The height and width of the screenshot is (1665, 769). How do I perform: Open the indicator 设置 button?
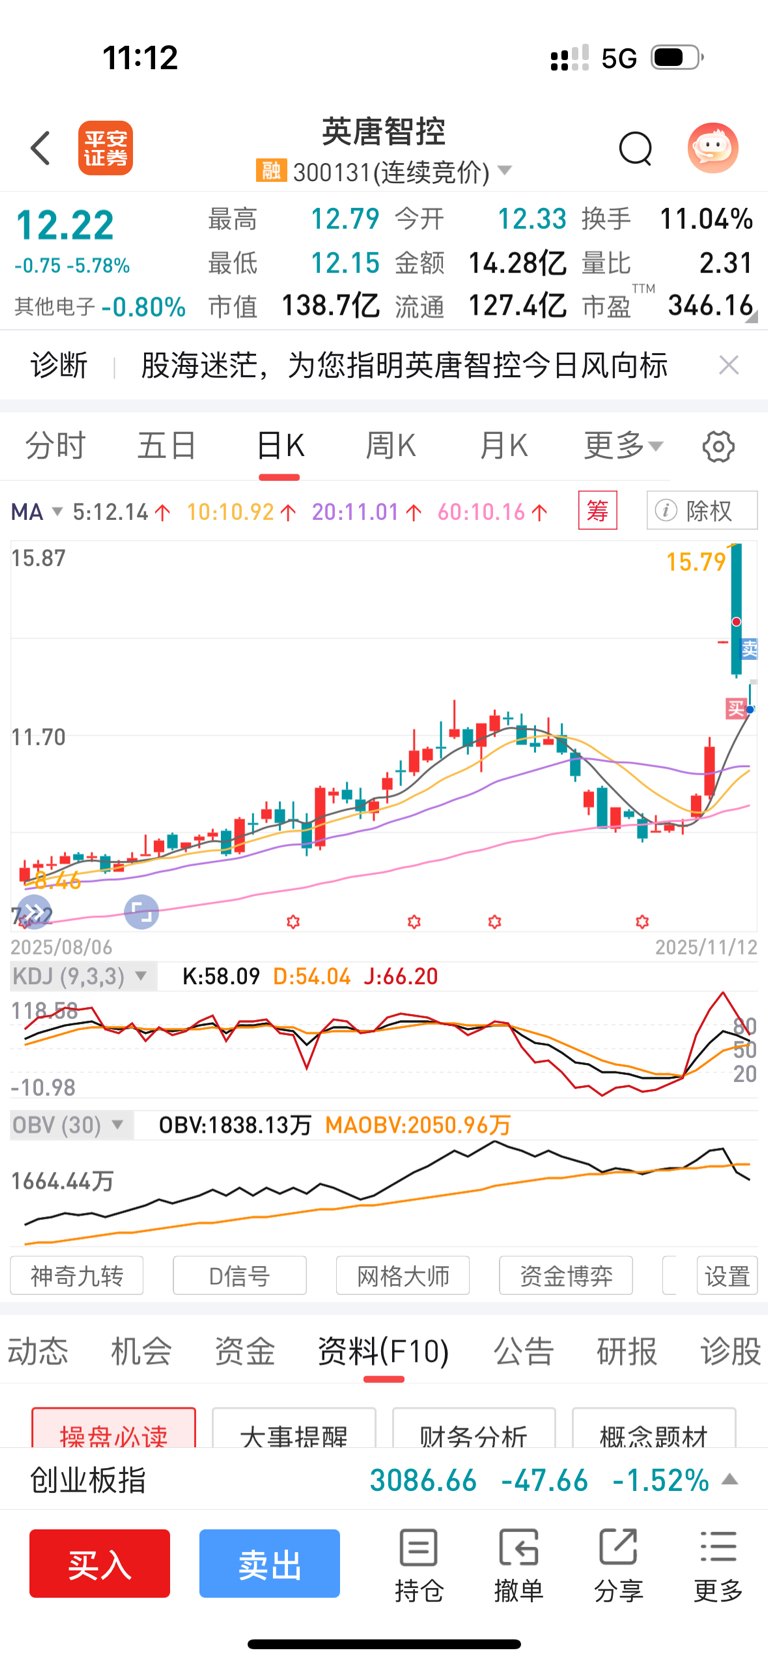727,1276
